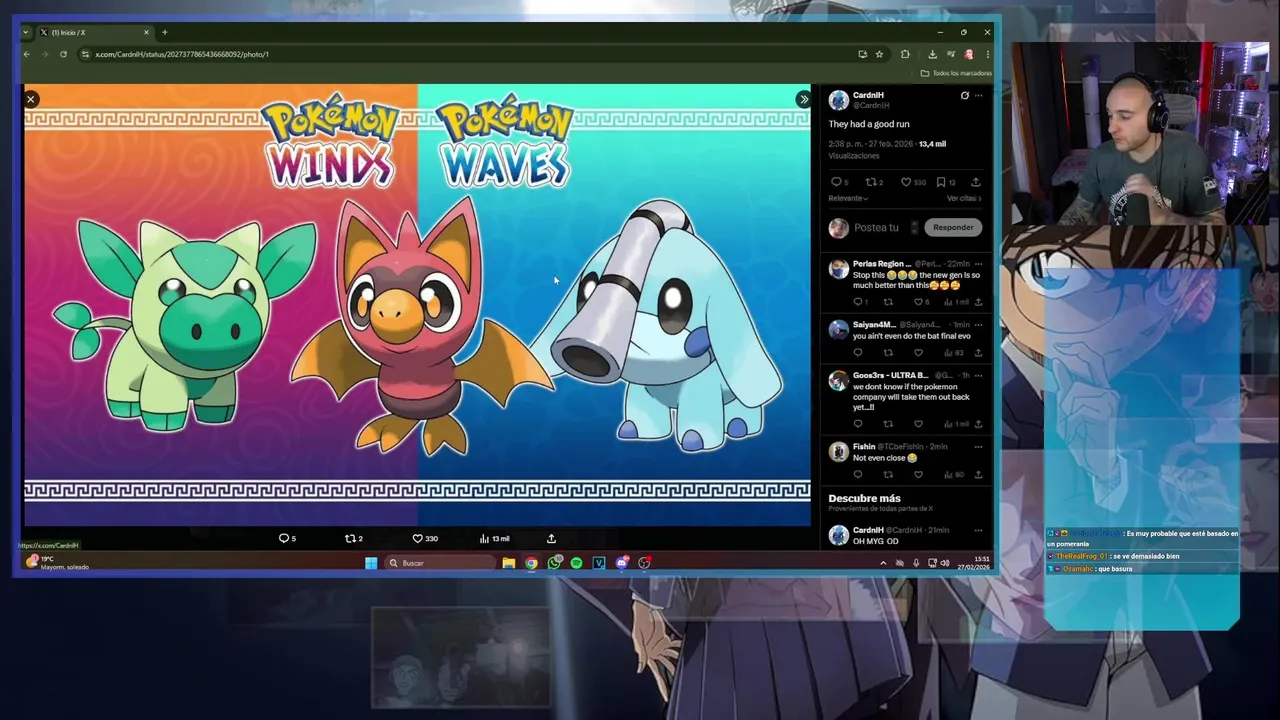Open 'Todos los marcadores' bookmarks folder
This screenshot has width=1280, height=720.
coord(956,73)
